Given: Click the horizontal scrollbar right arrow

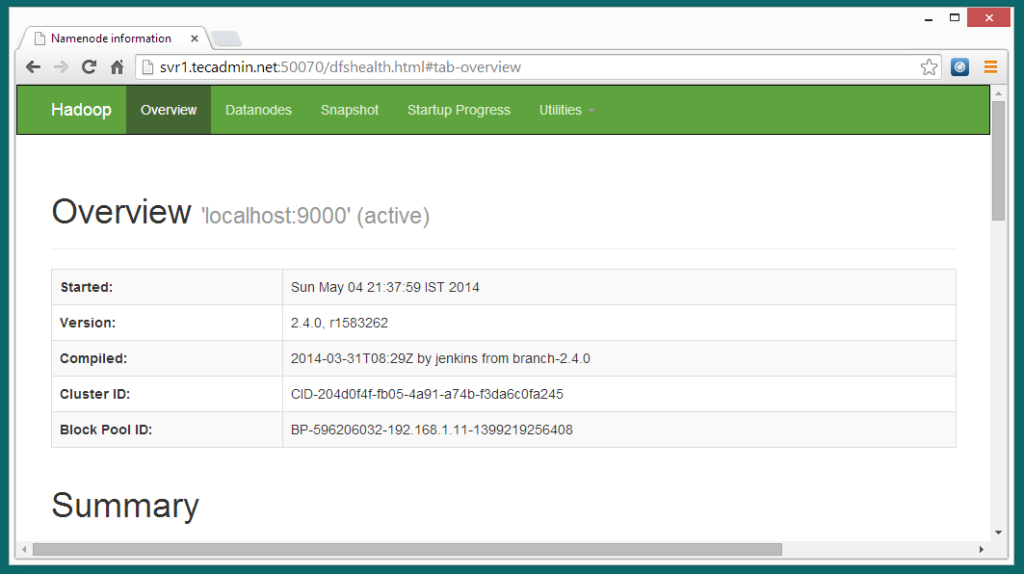Looking at the screenshot, I should tap(981, 549).
